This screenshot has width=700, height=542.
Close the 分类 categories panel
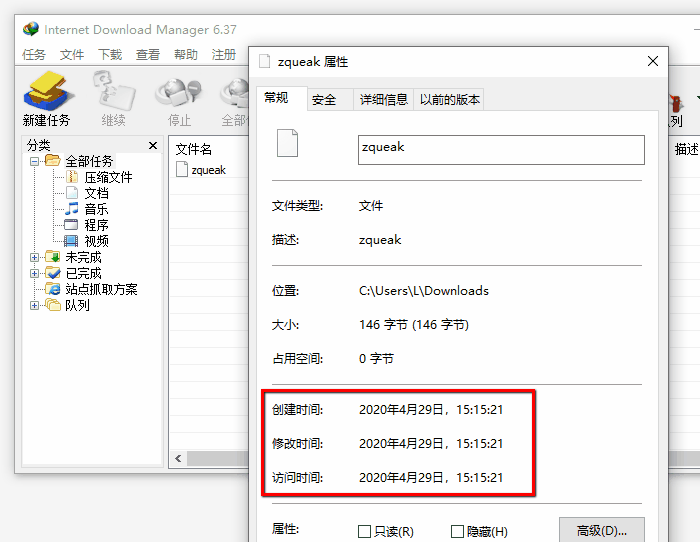point(153,146)
